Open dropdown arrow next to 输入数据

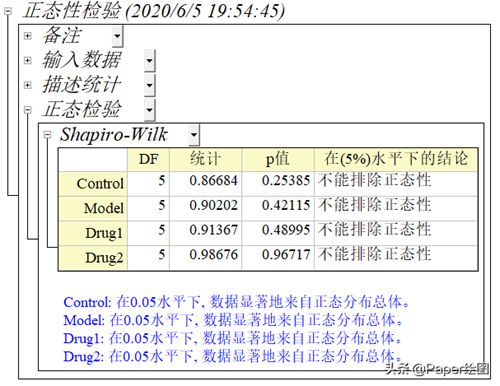(150, 61)
